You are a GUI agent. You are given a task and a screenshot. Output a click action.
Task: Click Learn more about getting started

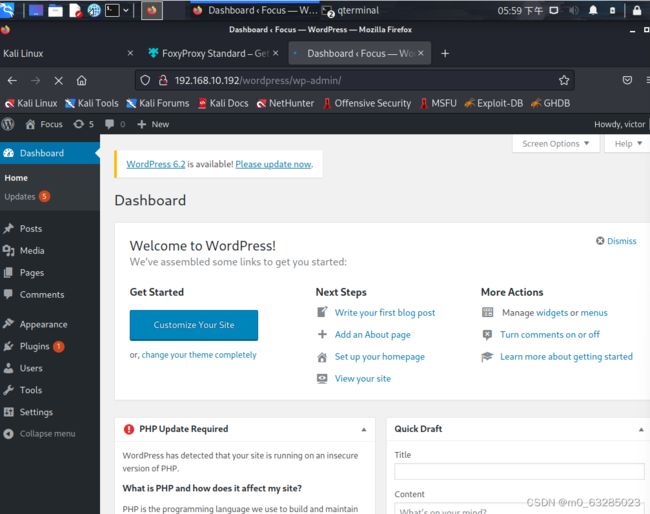coord(566,356)
